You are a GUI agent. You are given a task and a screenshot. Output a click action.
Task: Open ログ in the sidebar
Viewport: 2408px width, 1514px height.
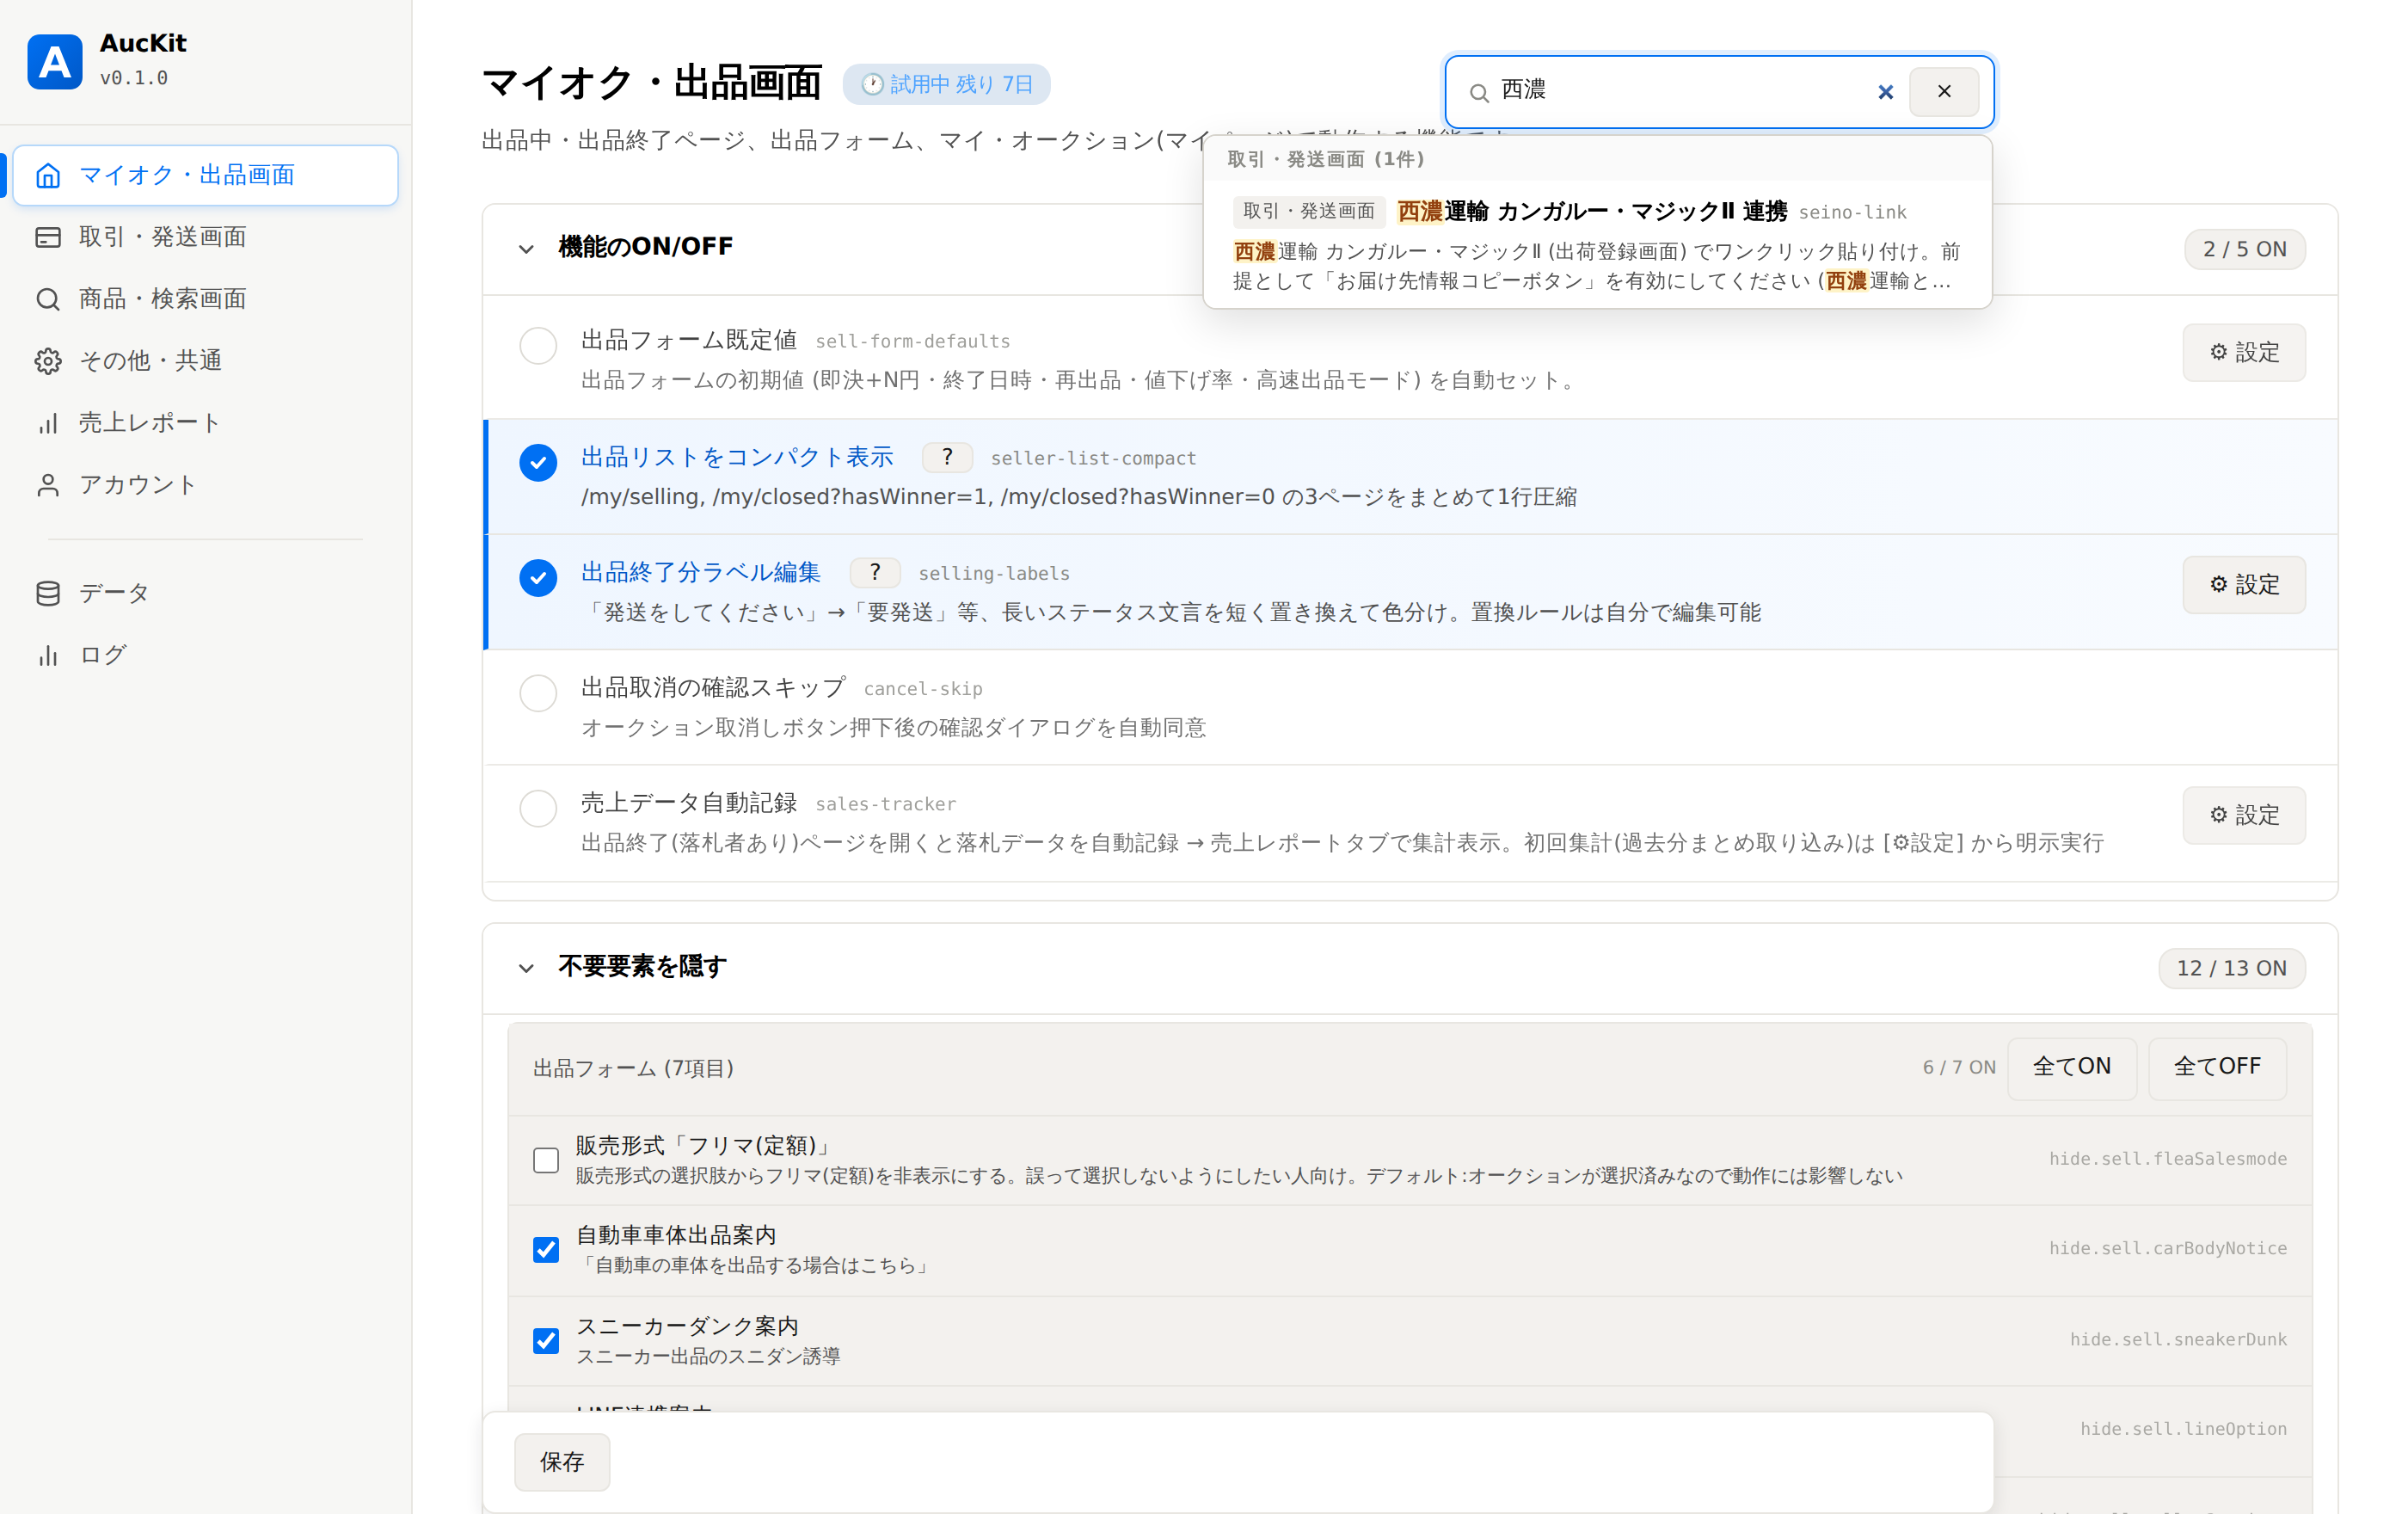coord(205,655)
